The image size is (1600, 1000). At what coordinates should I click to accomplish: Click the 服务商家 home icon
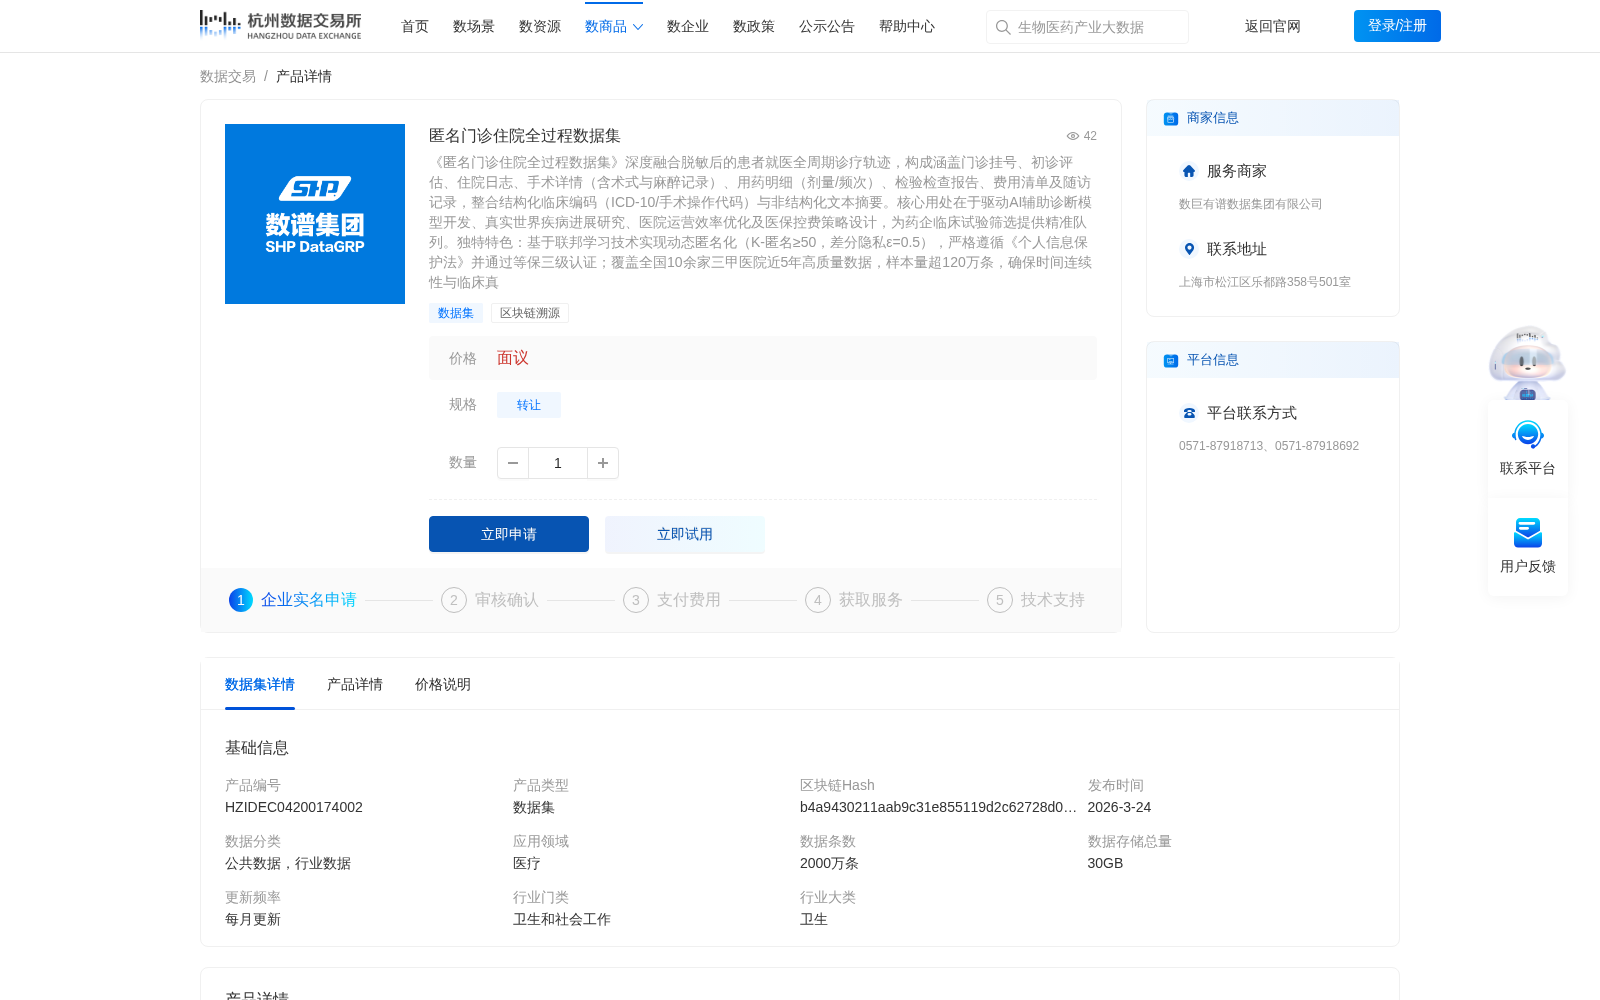[x=1189, y=171]
